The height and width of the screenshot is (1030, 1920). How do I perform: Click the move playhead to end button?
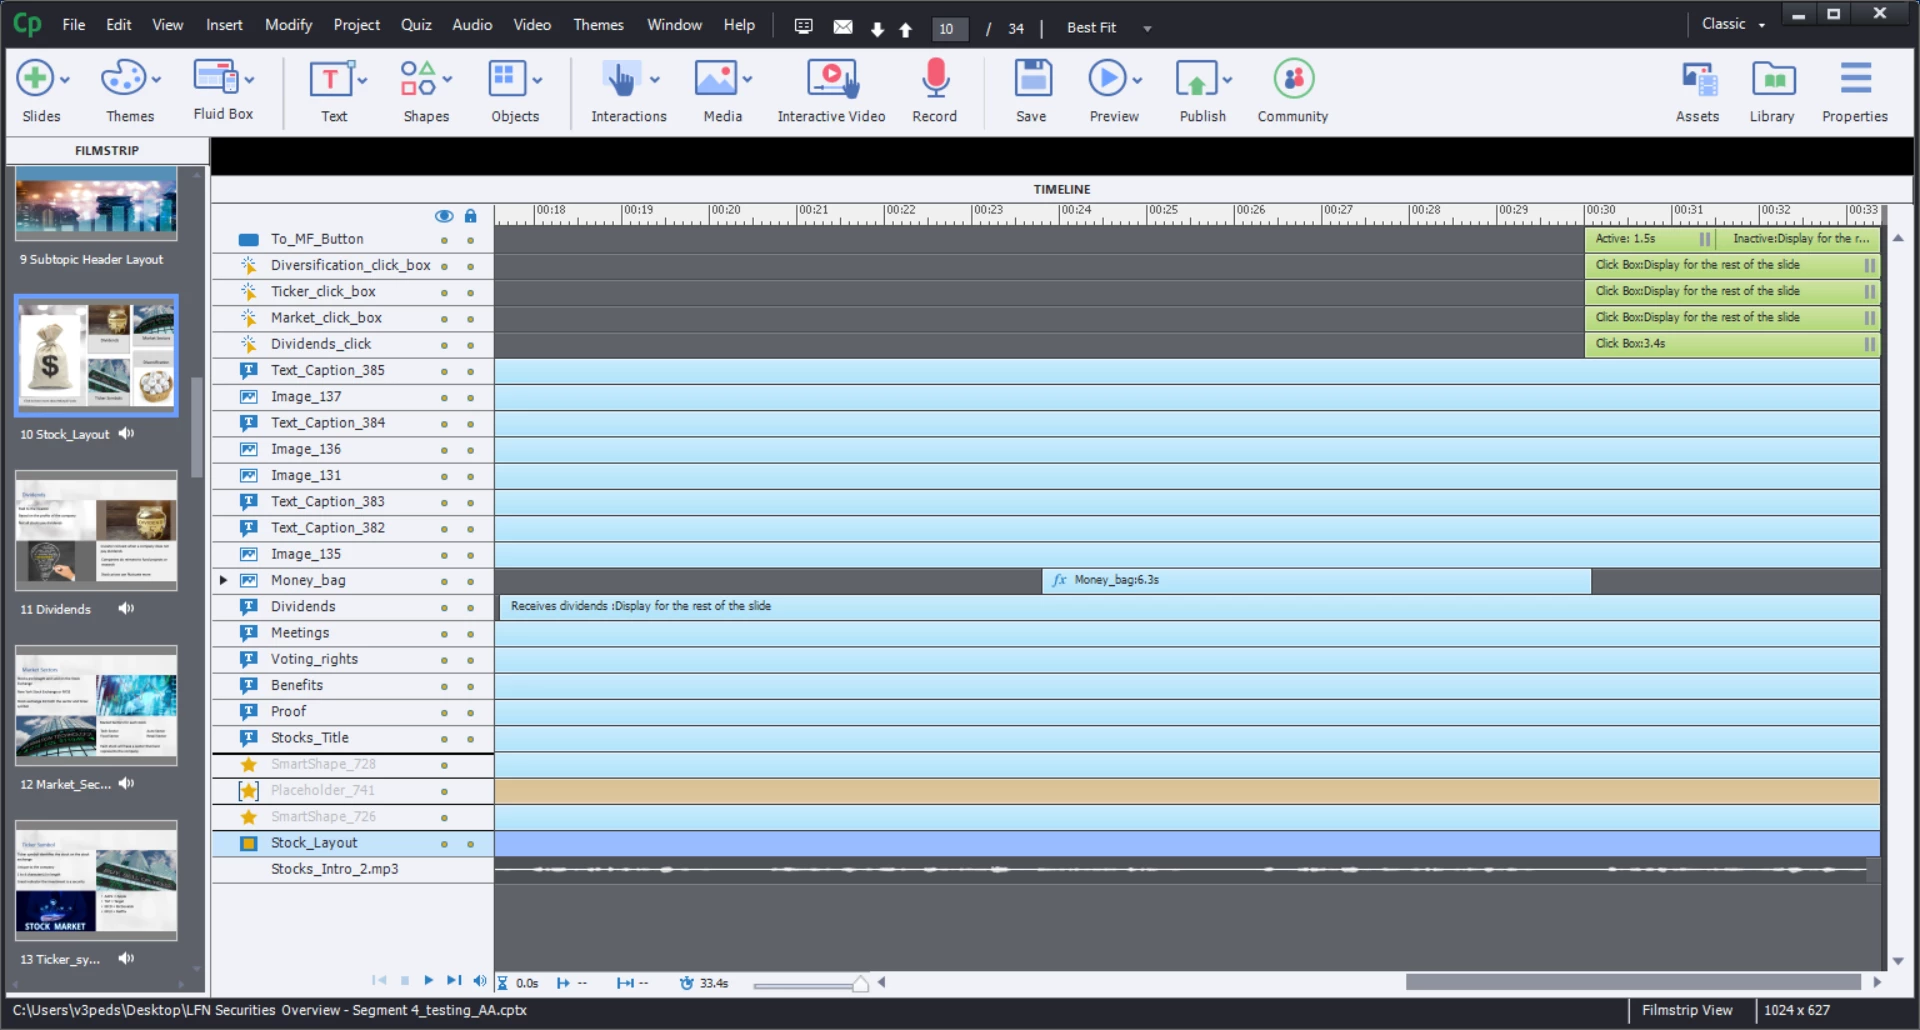click(x=454, y=981)
